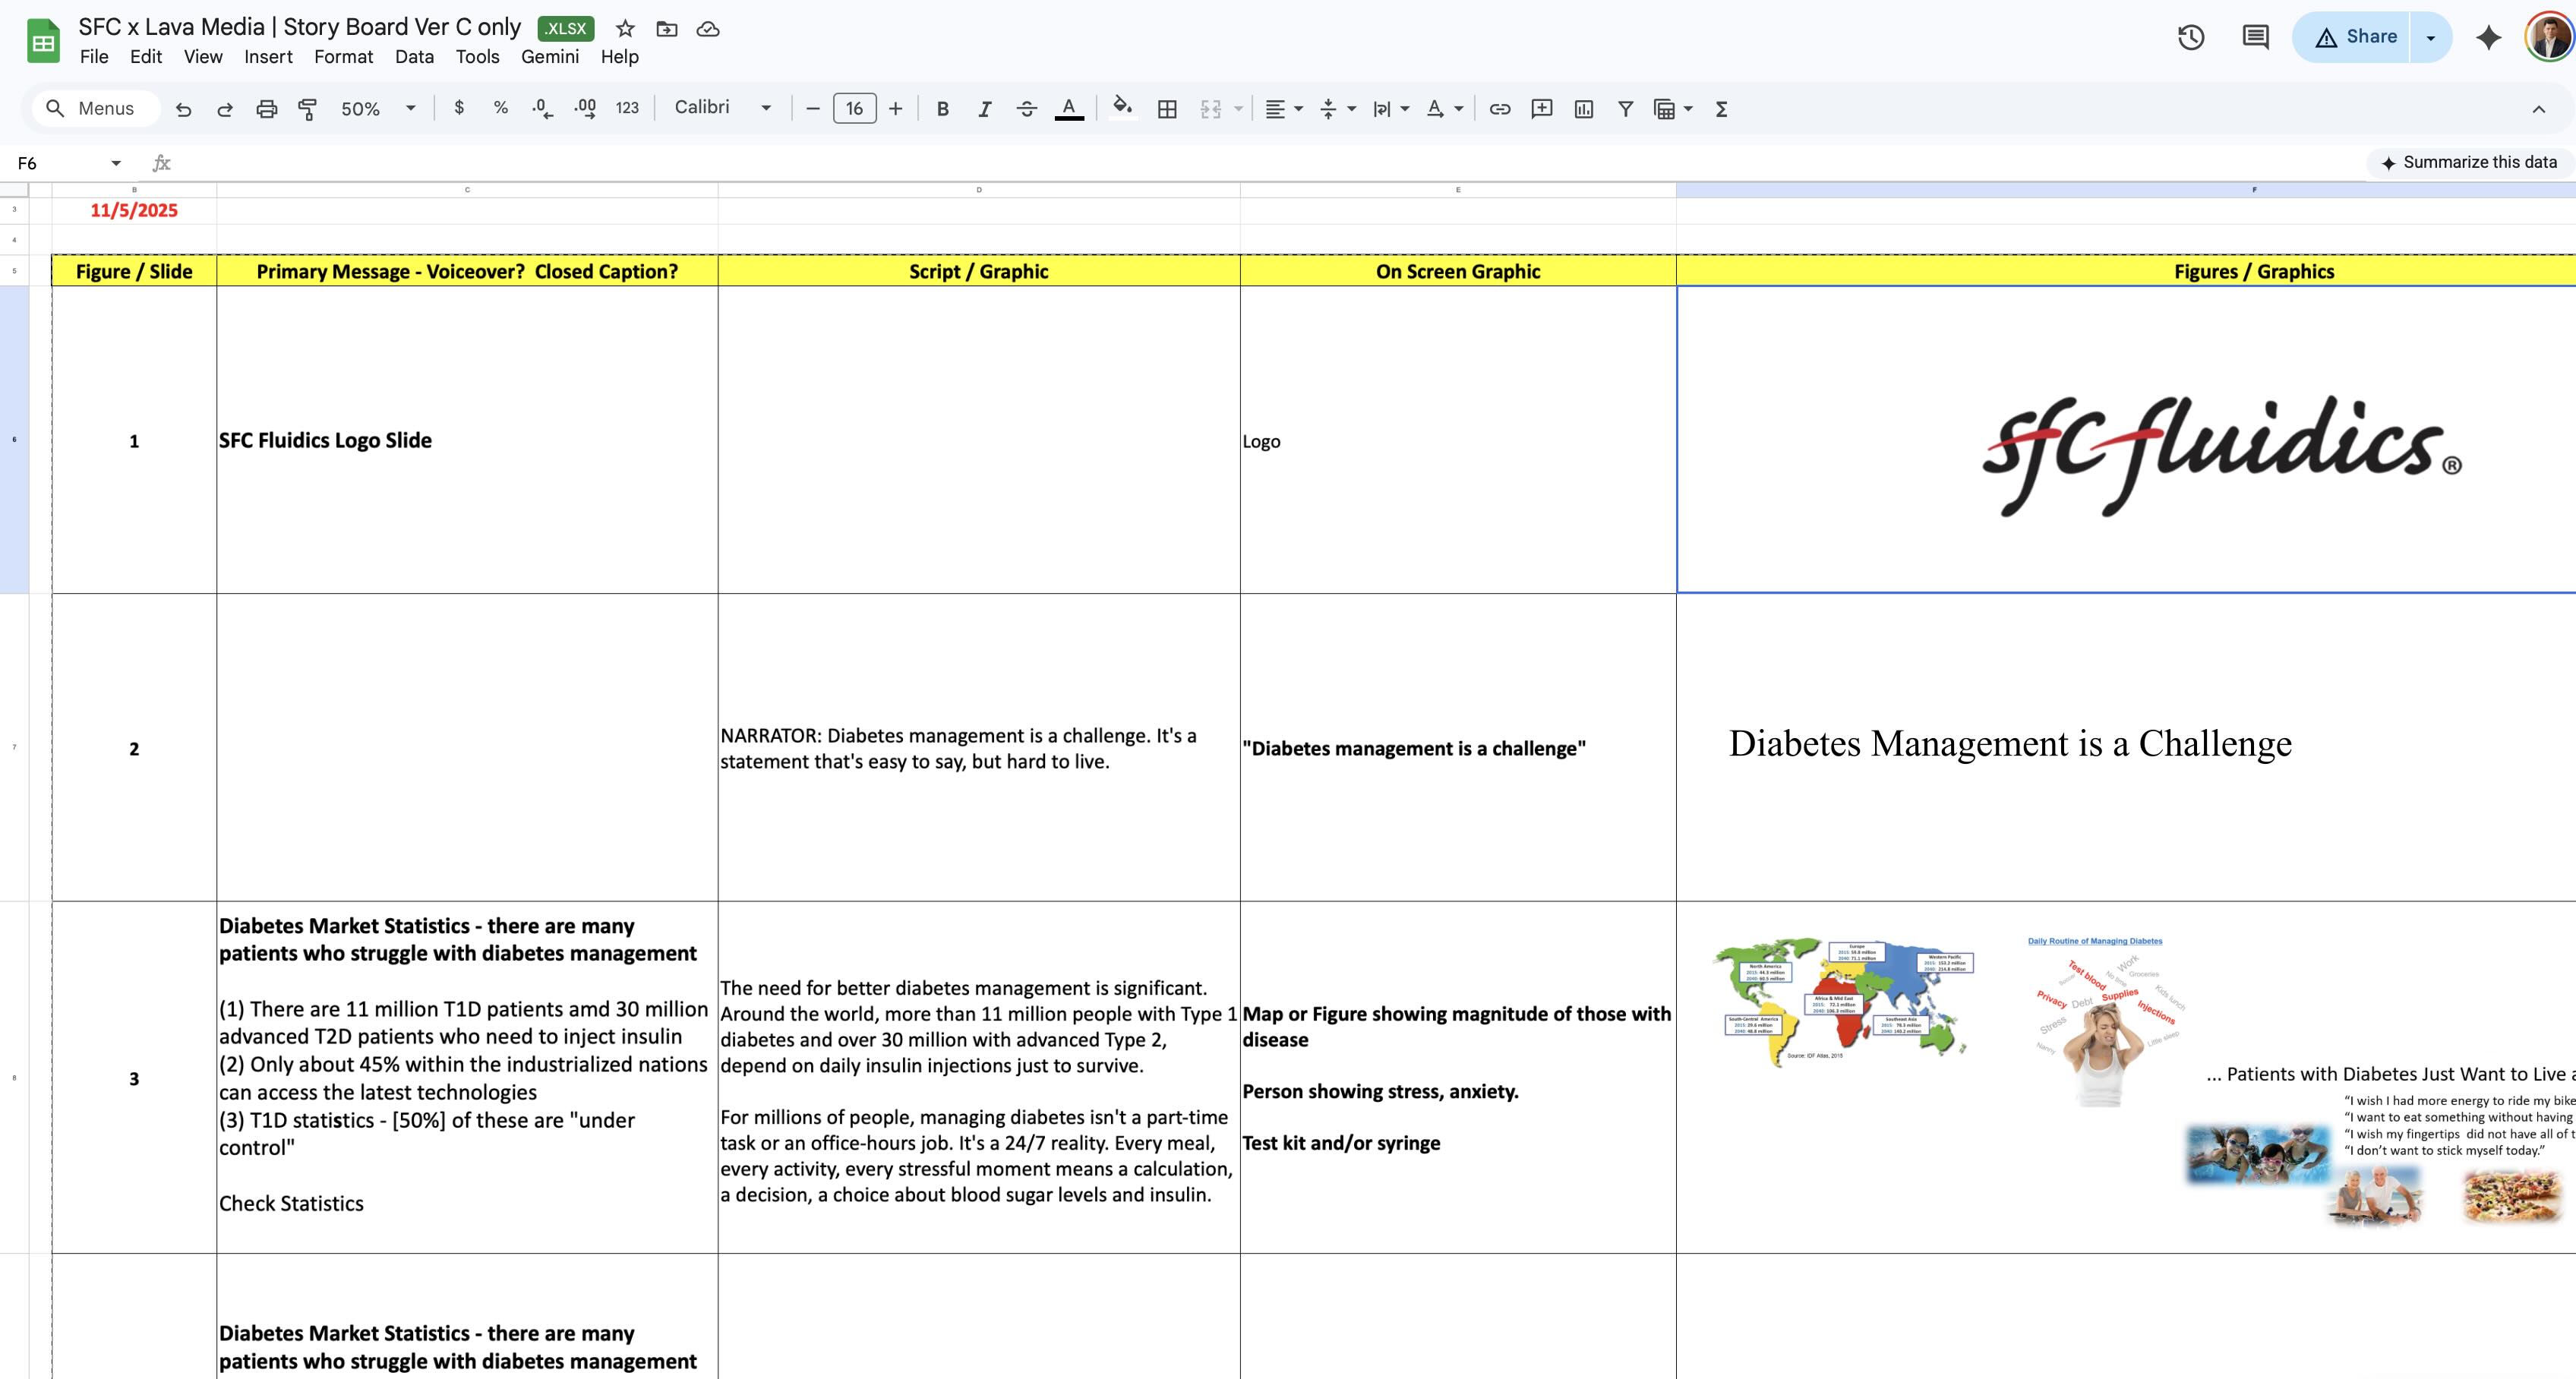The height and width of the screenshot is (1379, 2576).
Task: Open the fill color picker
Action: click(x=1122, y=108)
